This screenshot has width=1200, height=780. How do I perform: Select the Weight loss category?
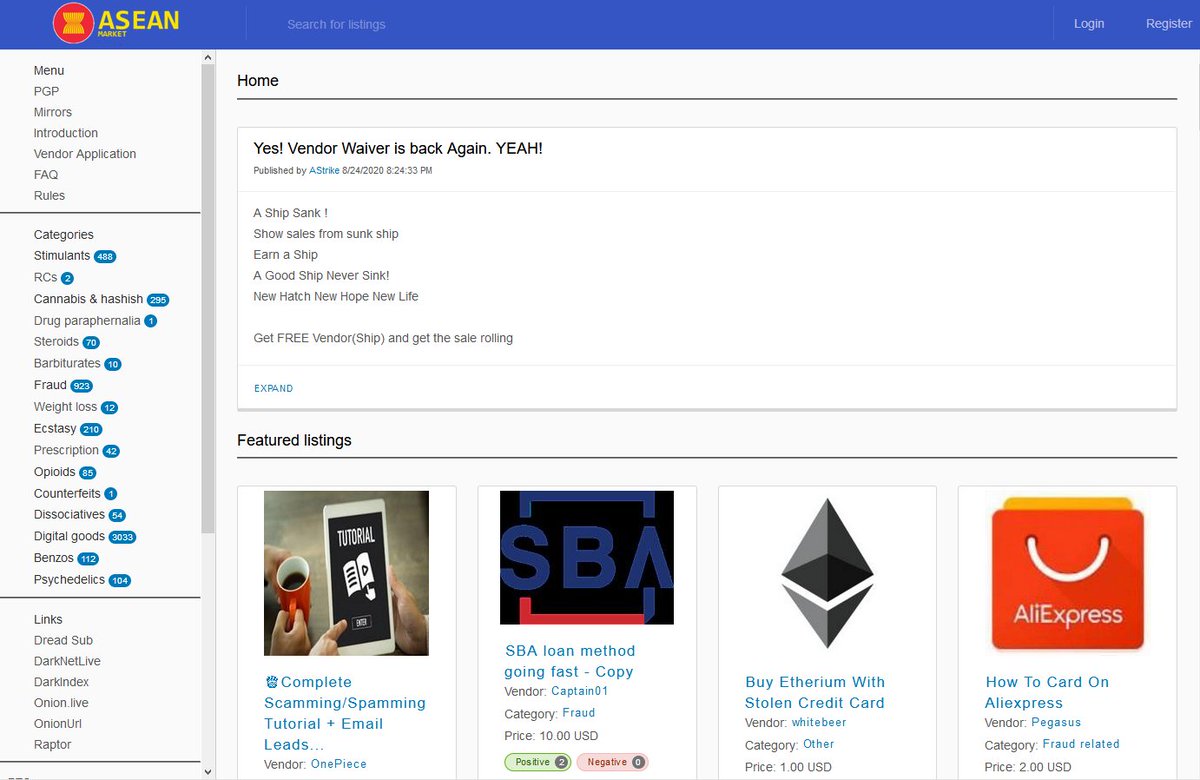pyautogui.click(x=65, y=407)
